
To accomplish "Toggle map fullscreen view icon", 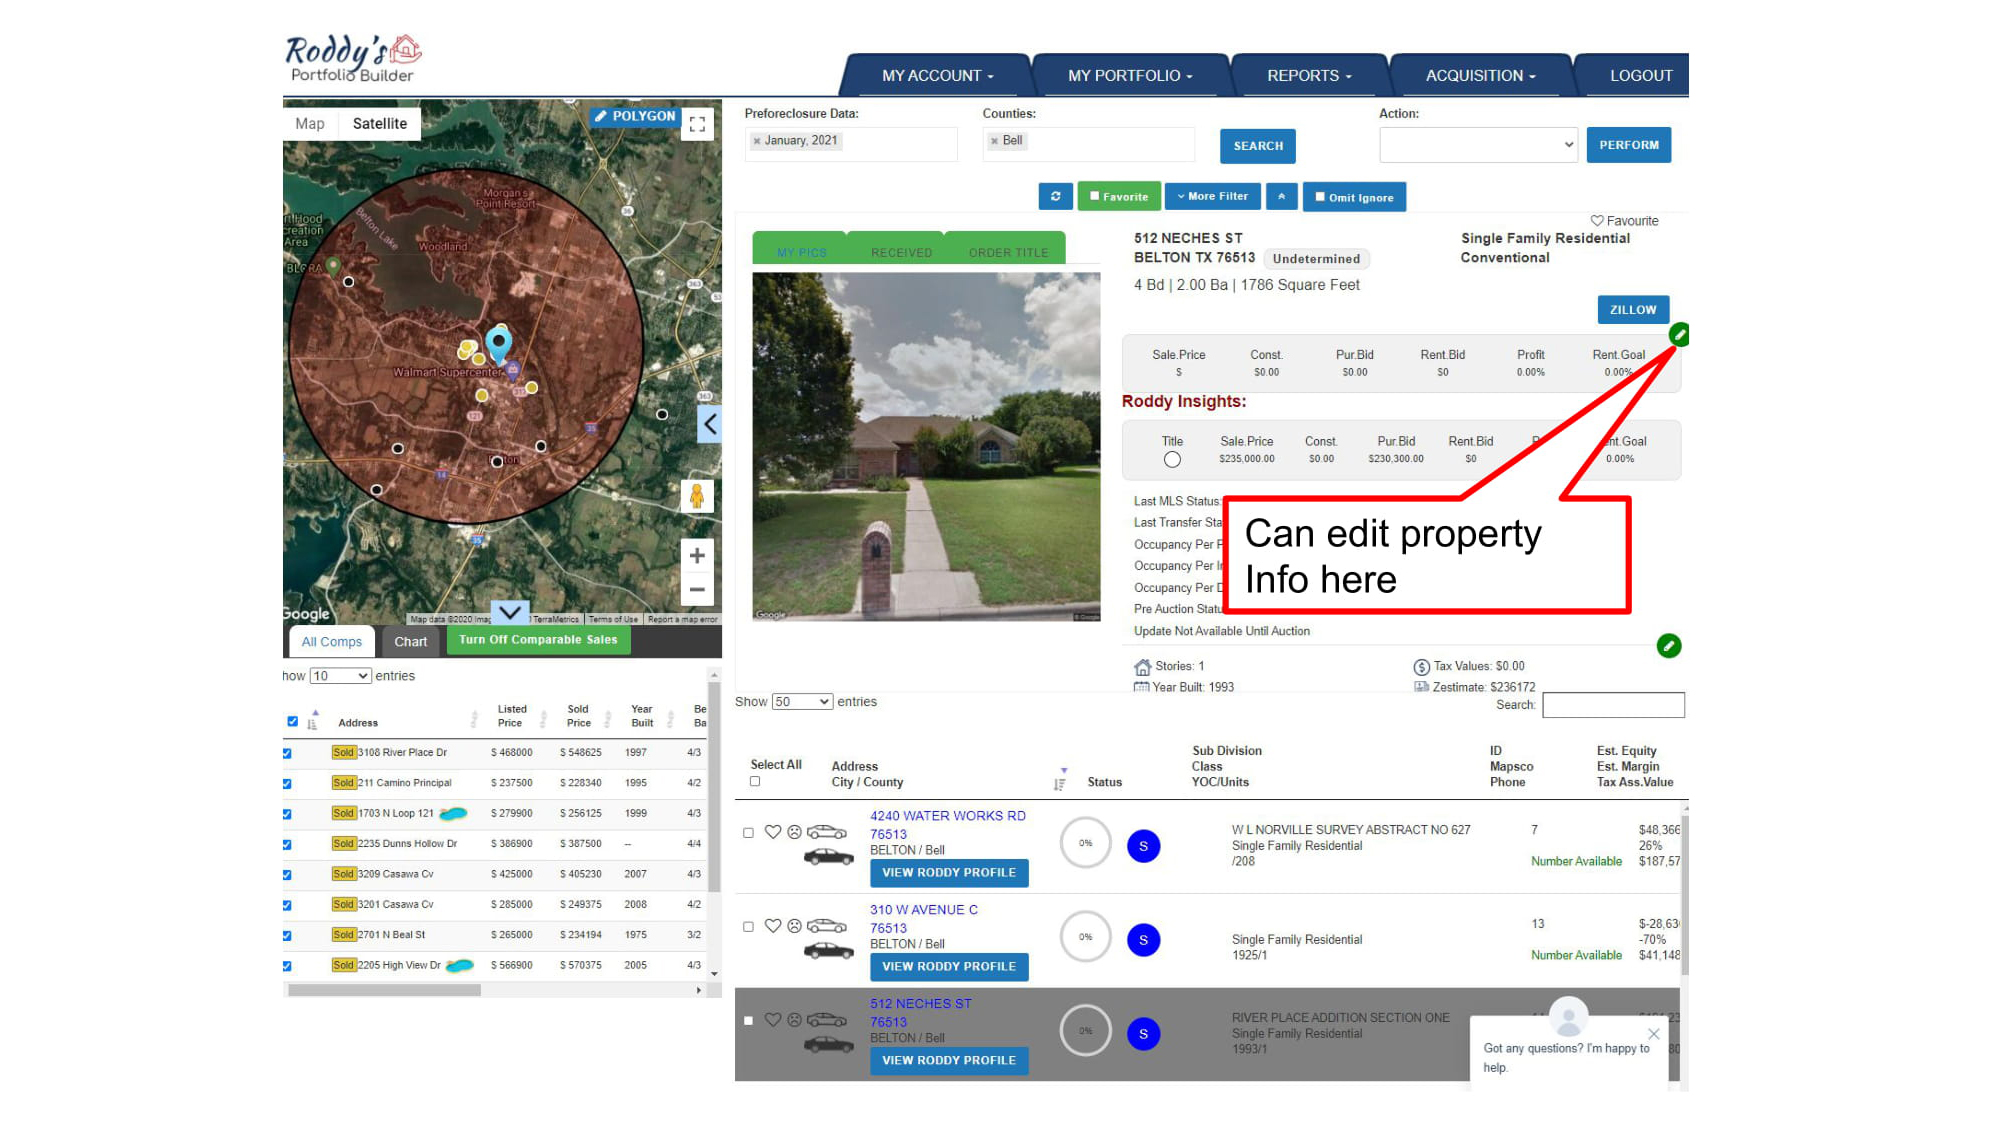I will tap(697, 124).
